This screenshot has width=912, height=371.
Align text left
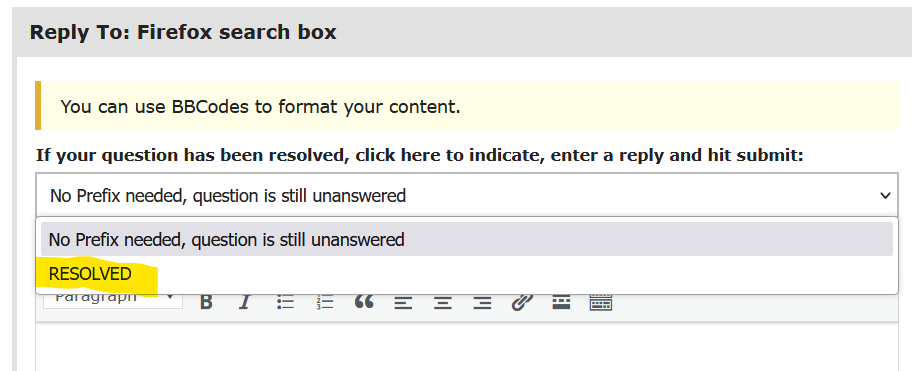(403, 302)
